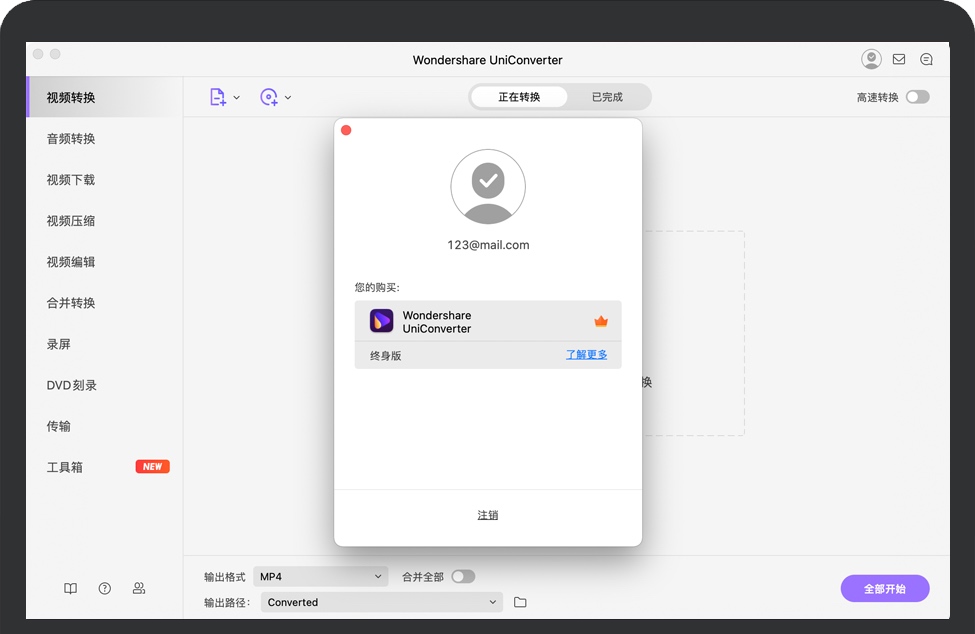Open the 输出路径 Converted dropdown
This screenshot has width=975, height=634.
point(382,602)
